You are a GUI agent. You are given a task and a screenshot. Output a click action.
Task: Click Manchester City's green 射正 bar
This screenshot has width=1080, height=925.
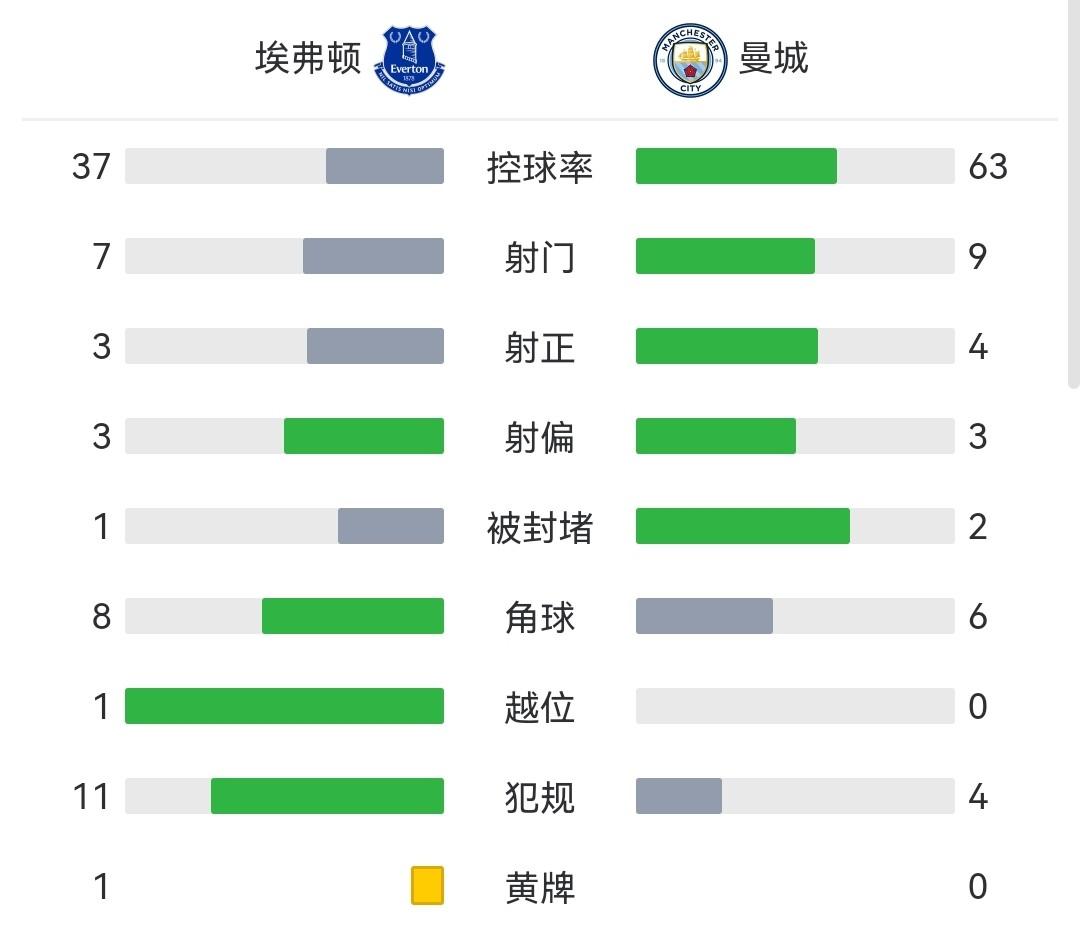(727, 346)
